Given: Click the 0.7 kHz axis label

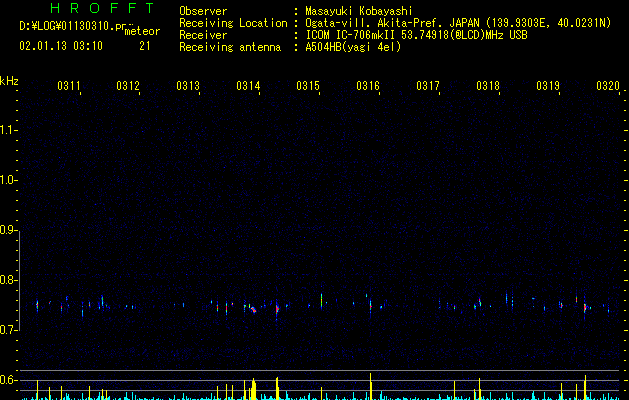Looking at the screenshot, I should [8, 330].
